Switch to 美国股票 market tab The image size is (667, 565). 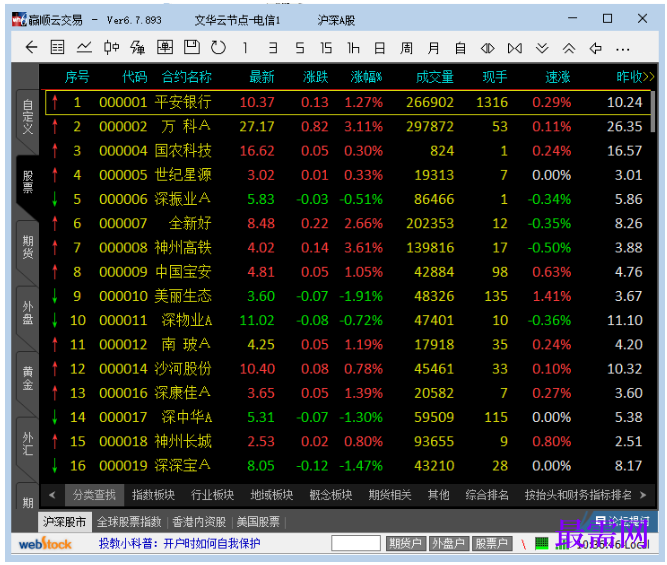click(x=258, y=522)
